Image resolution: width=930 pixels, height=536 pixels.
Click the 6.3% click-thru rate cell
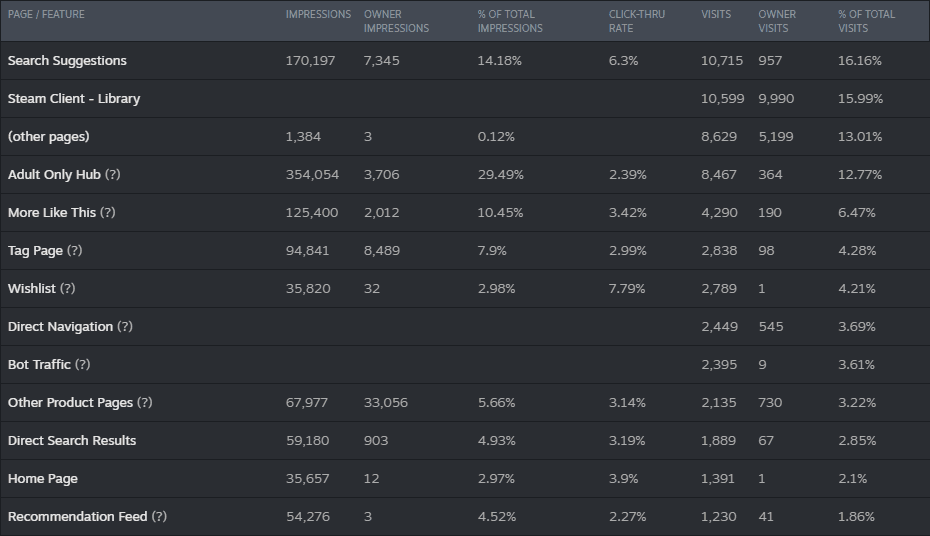pos(623,60)
